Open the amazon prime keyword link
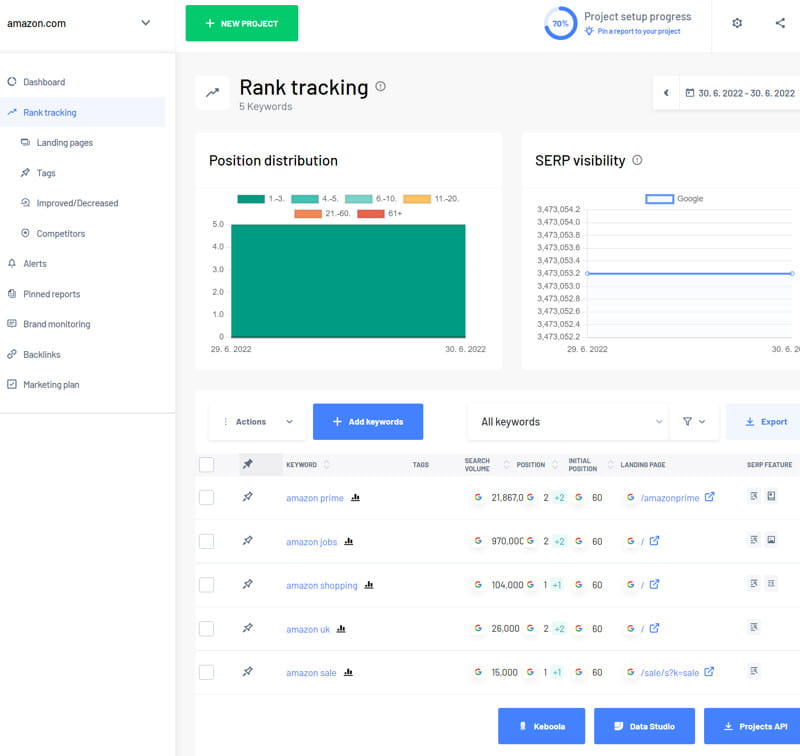 tap(315, 498)
